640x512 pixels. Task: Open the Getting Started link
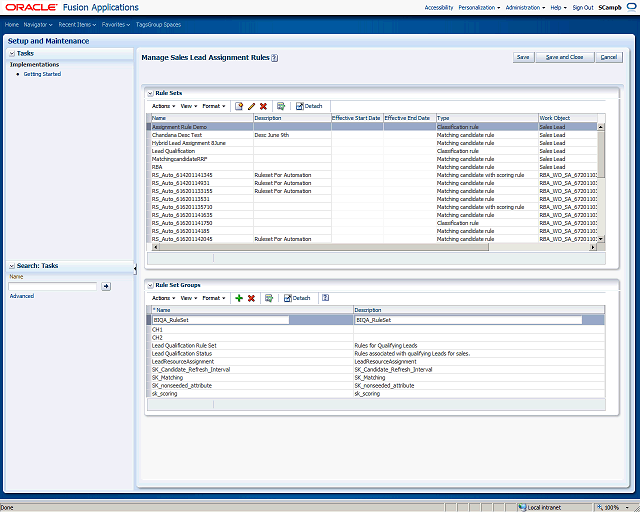pyautogui.click(x=42, y=74)
